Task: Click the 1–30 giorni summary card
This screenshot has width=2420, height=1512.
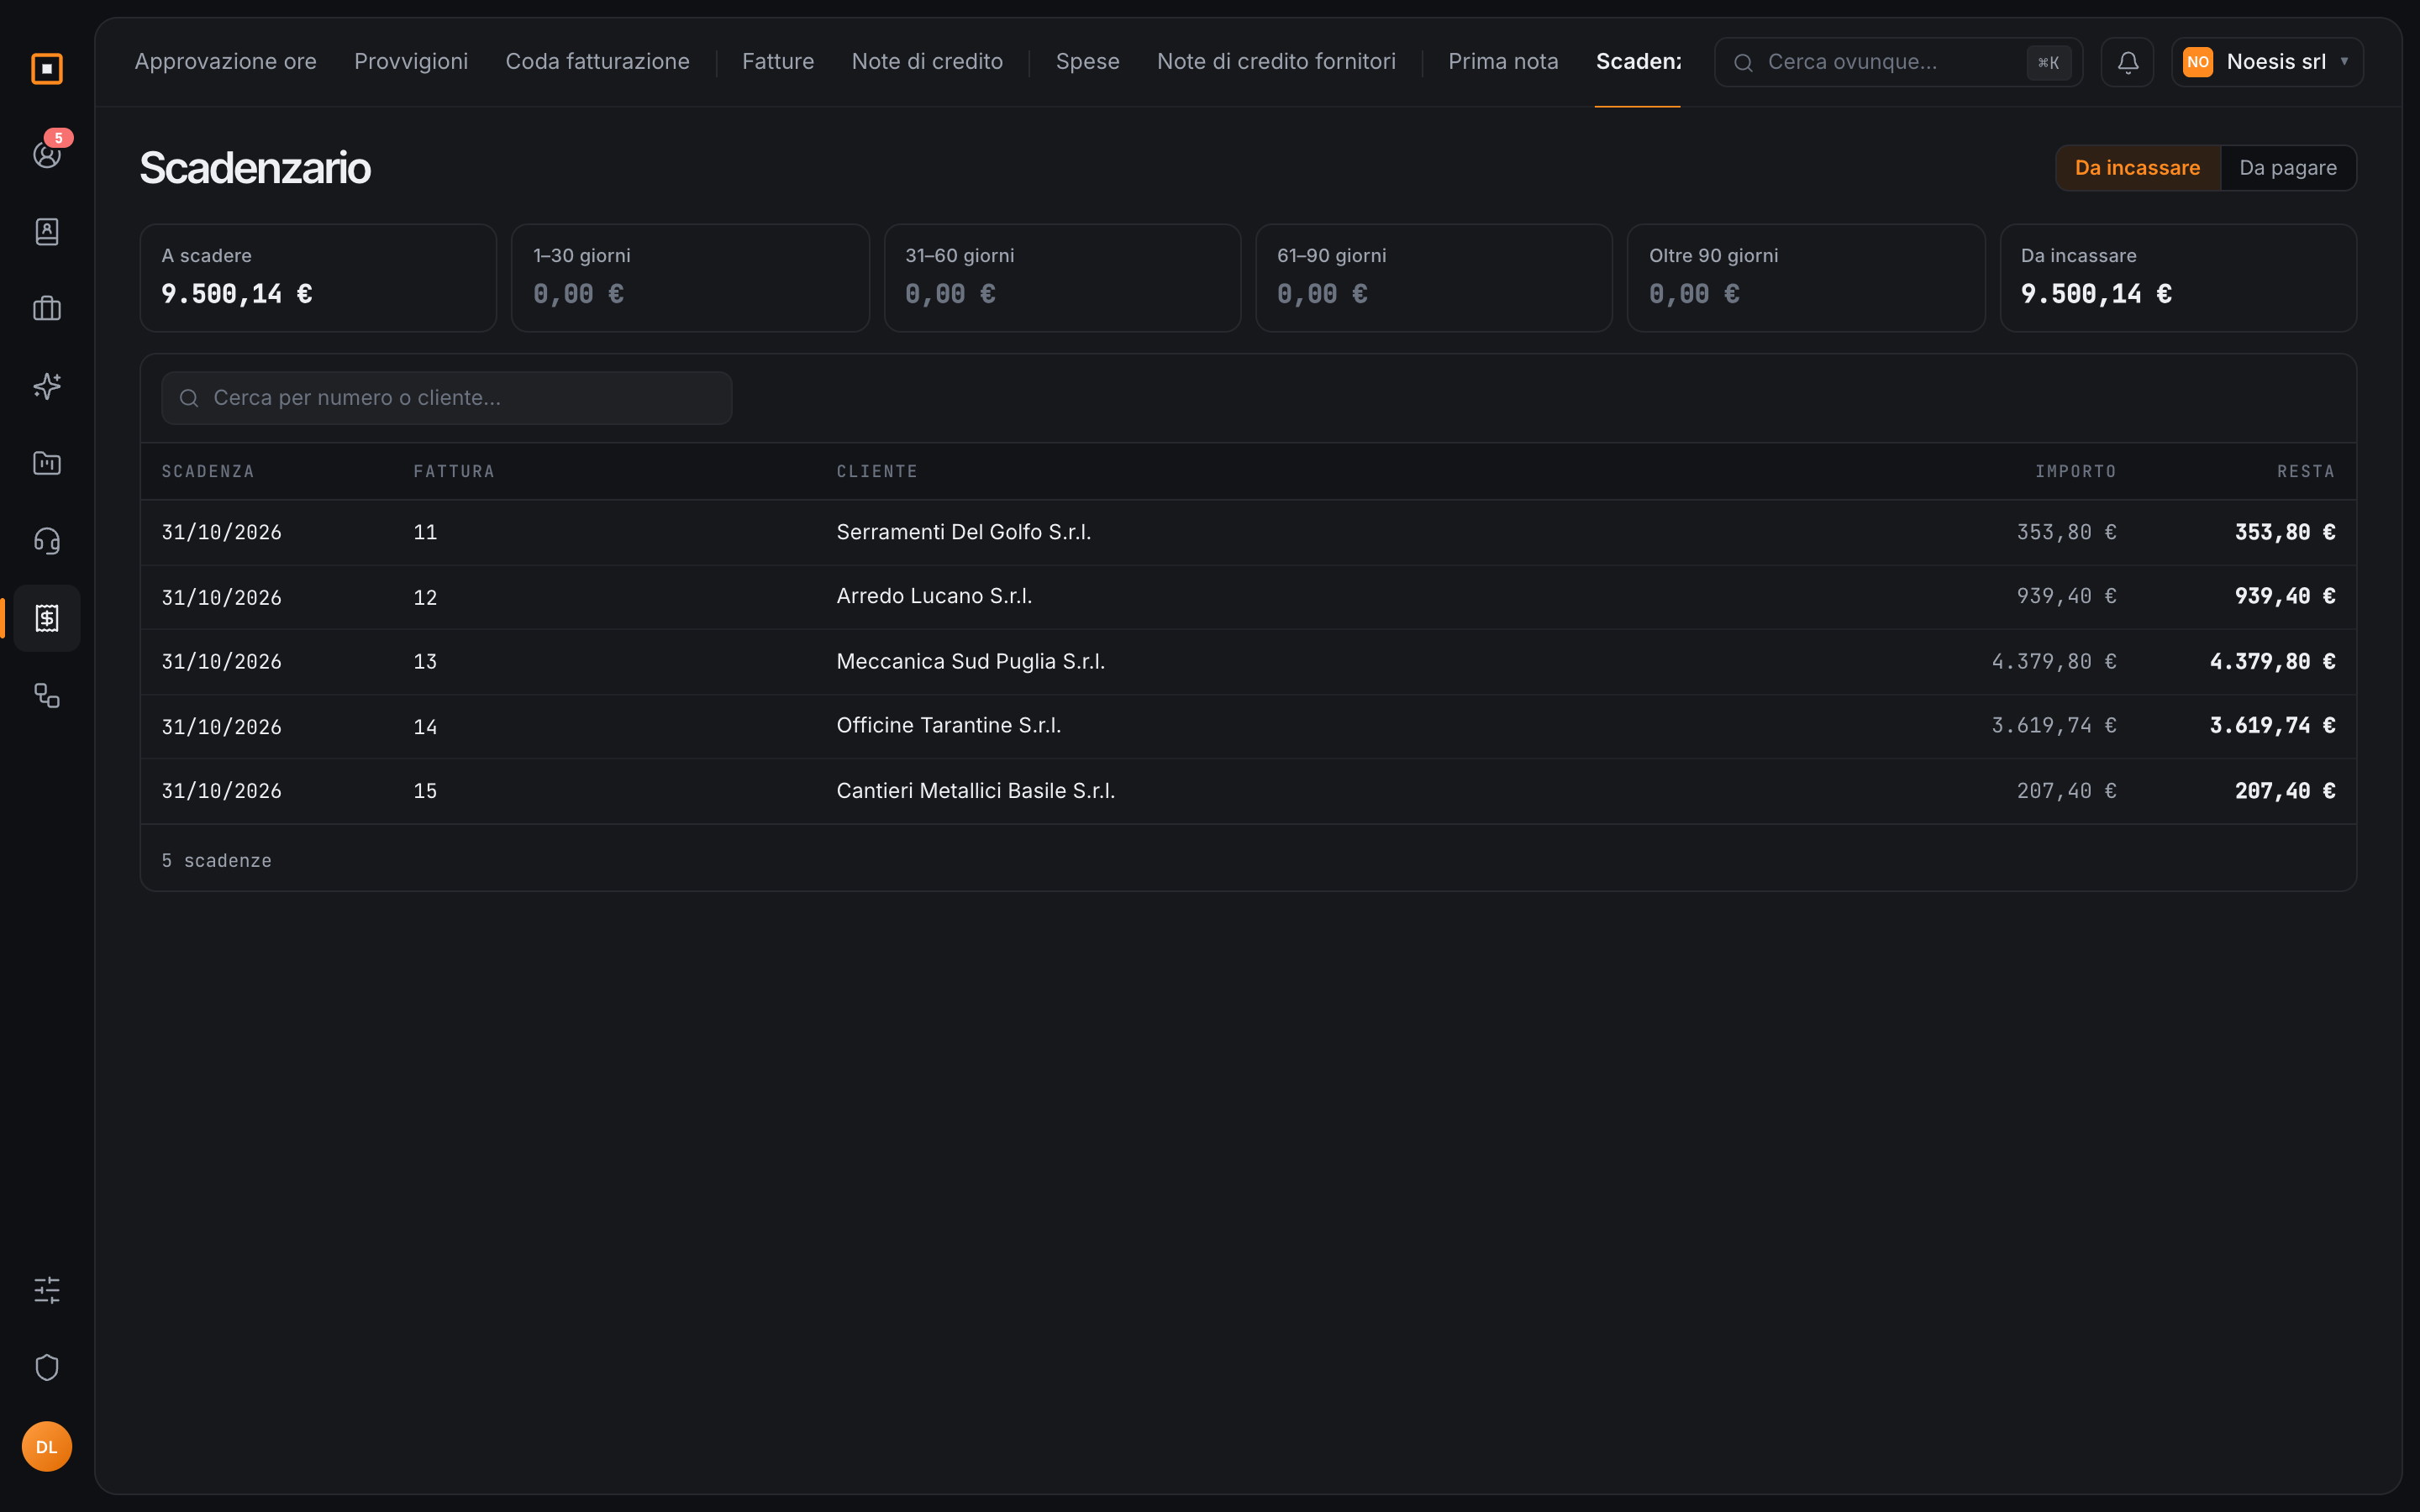Action: pyautogui.click(x=690, y=278)
